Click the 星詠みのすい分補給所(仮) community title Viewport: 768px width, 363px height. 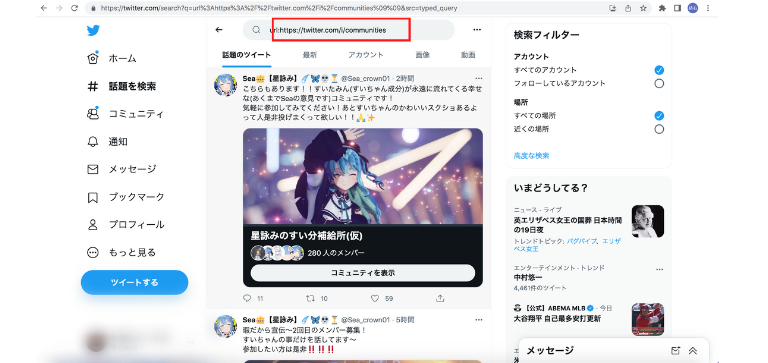307,236
